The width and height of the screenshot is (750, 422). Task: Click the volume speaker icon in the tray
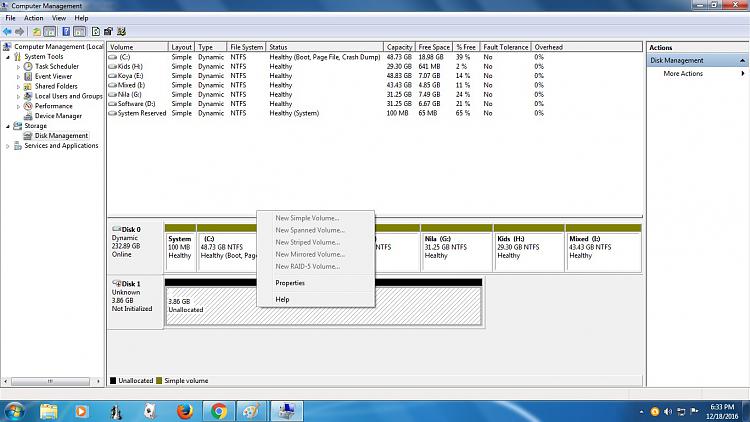668,411
